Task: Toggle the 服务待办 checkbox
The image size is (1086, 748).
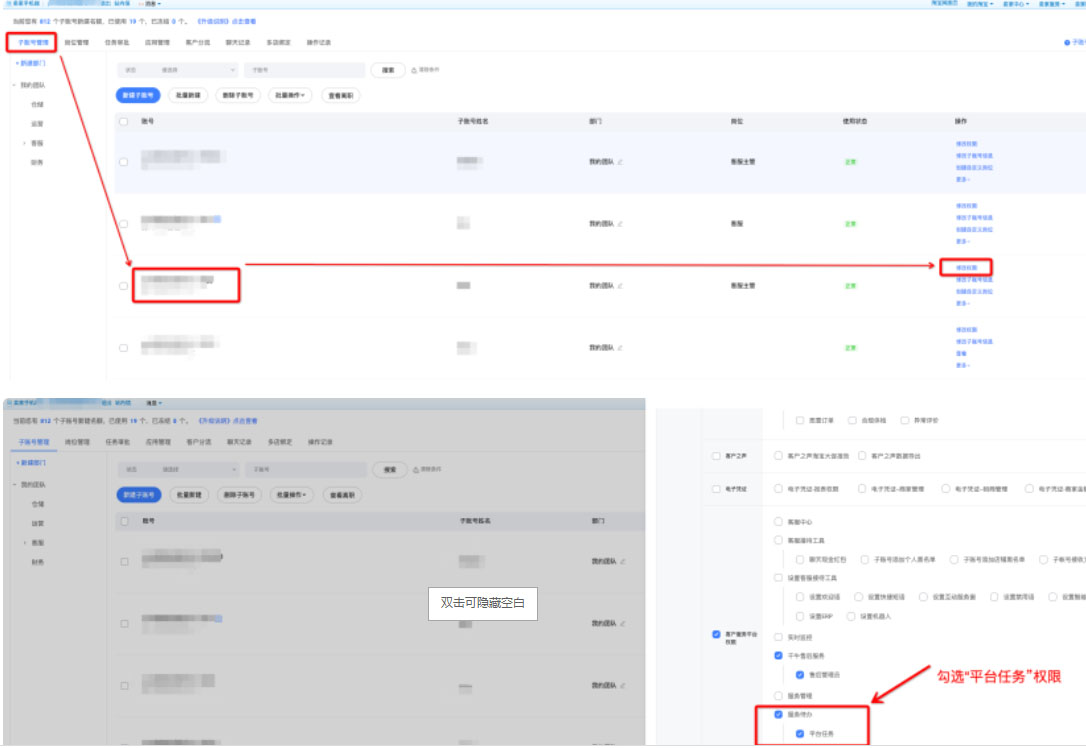Action: (779, 715)
